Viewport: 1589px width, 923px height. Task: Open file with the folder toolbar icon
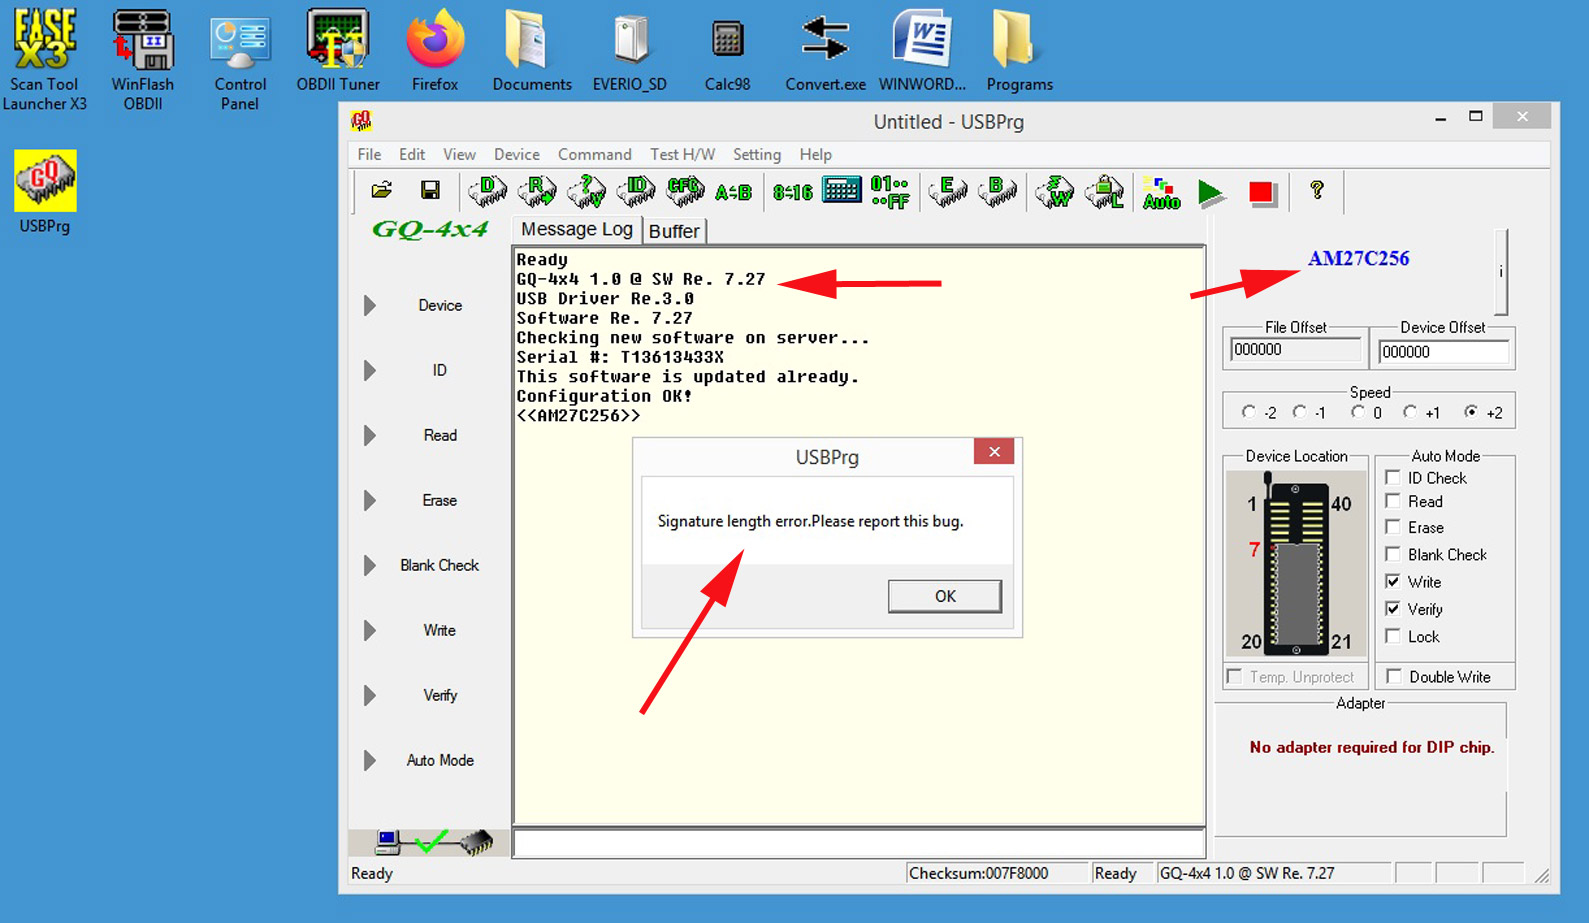381,190
